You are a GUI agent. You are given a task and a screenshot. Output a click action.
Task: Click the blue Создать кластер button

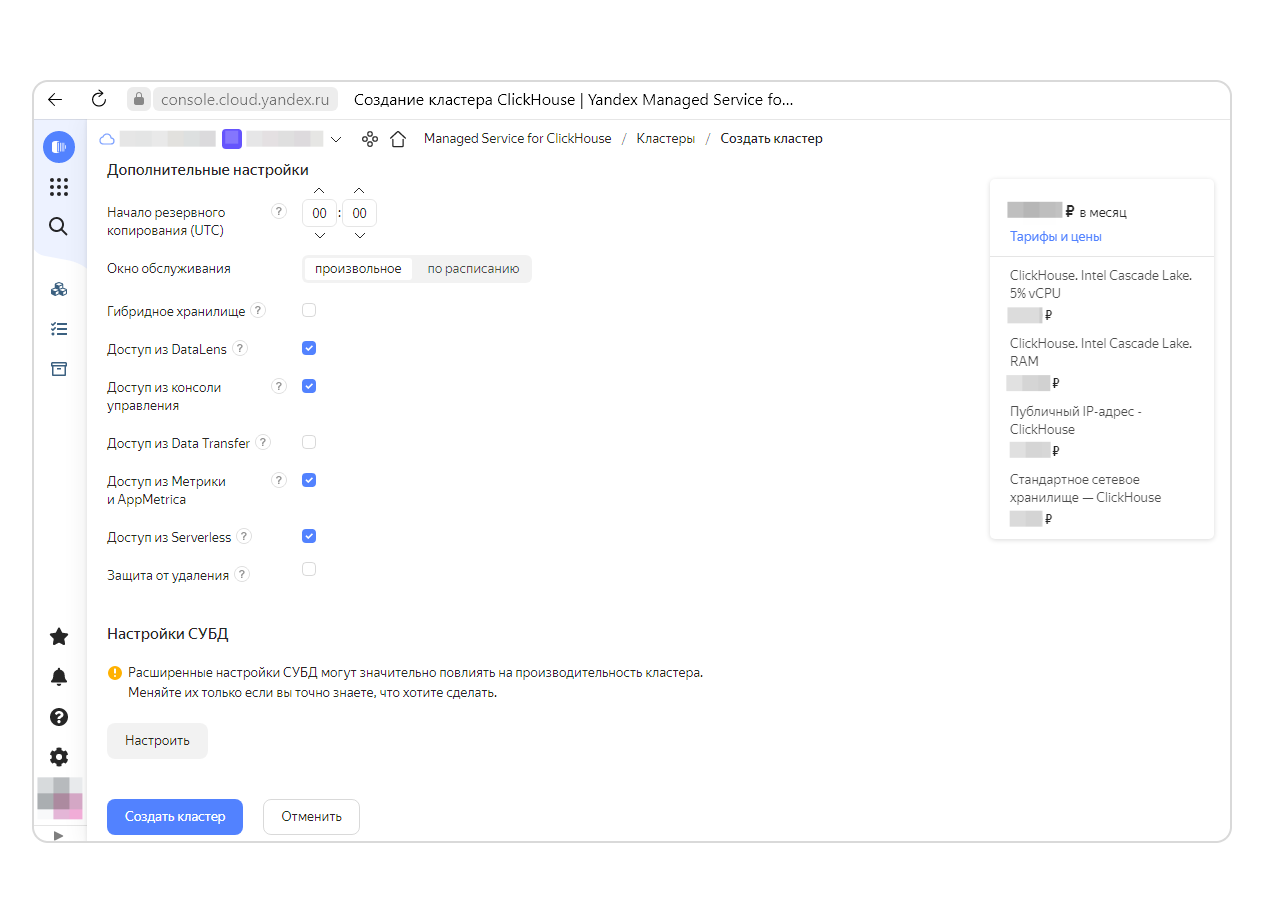tap(175, 817)
